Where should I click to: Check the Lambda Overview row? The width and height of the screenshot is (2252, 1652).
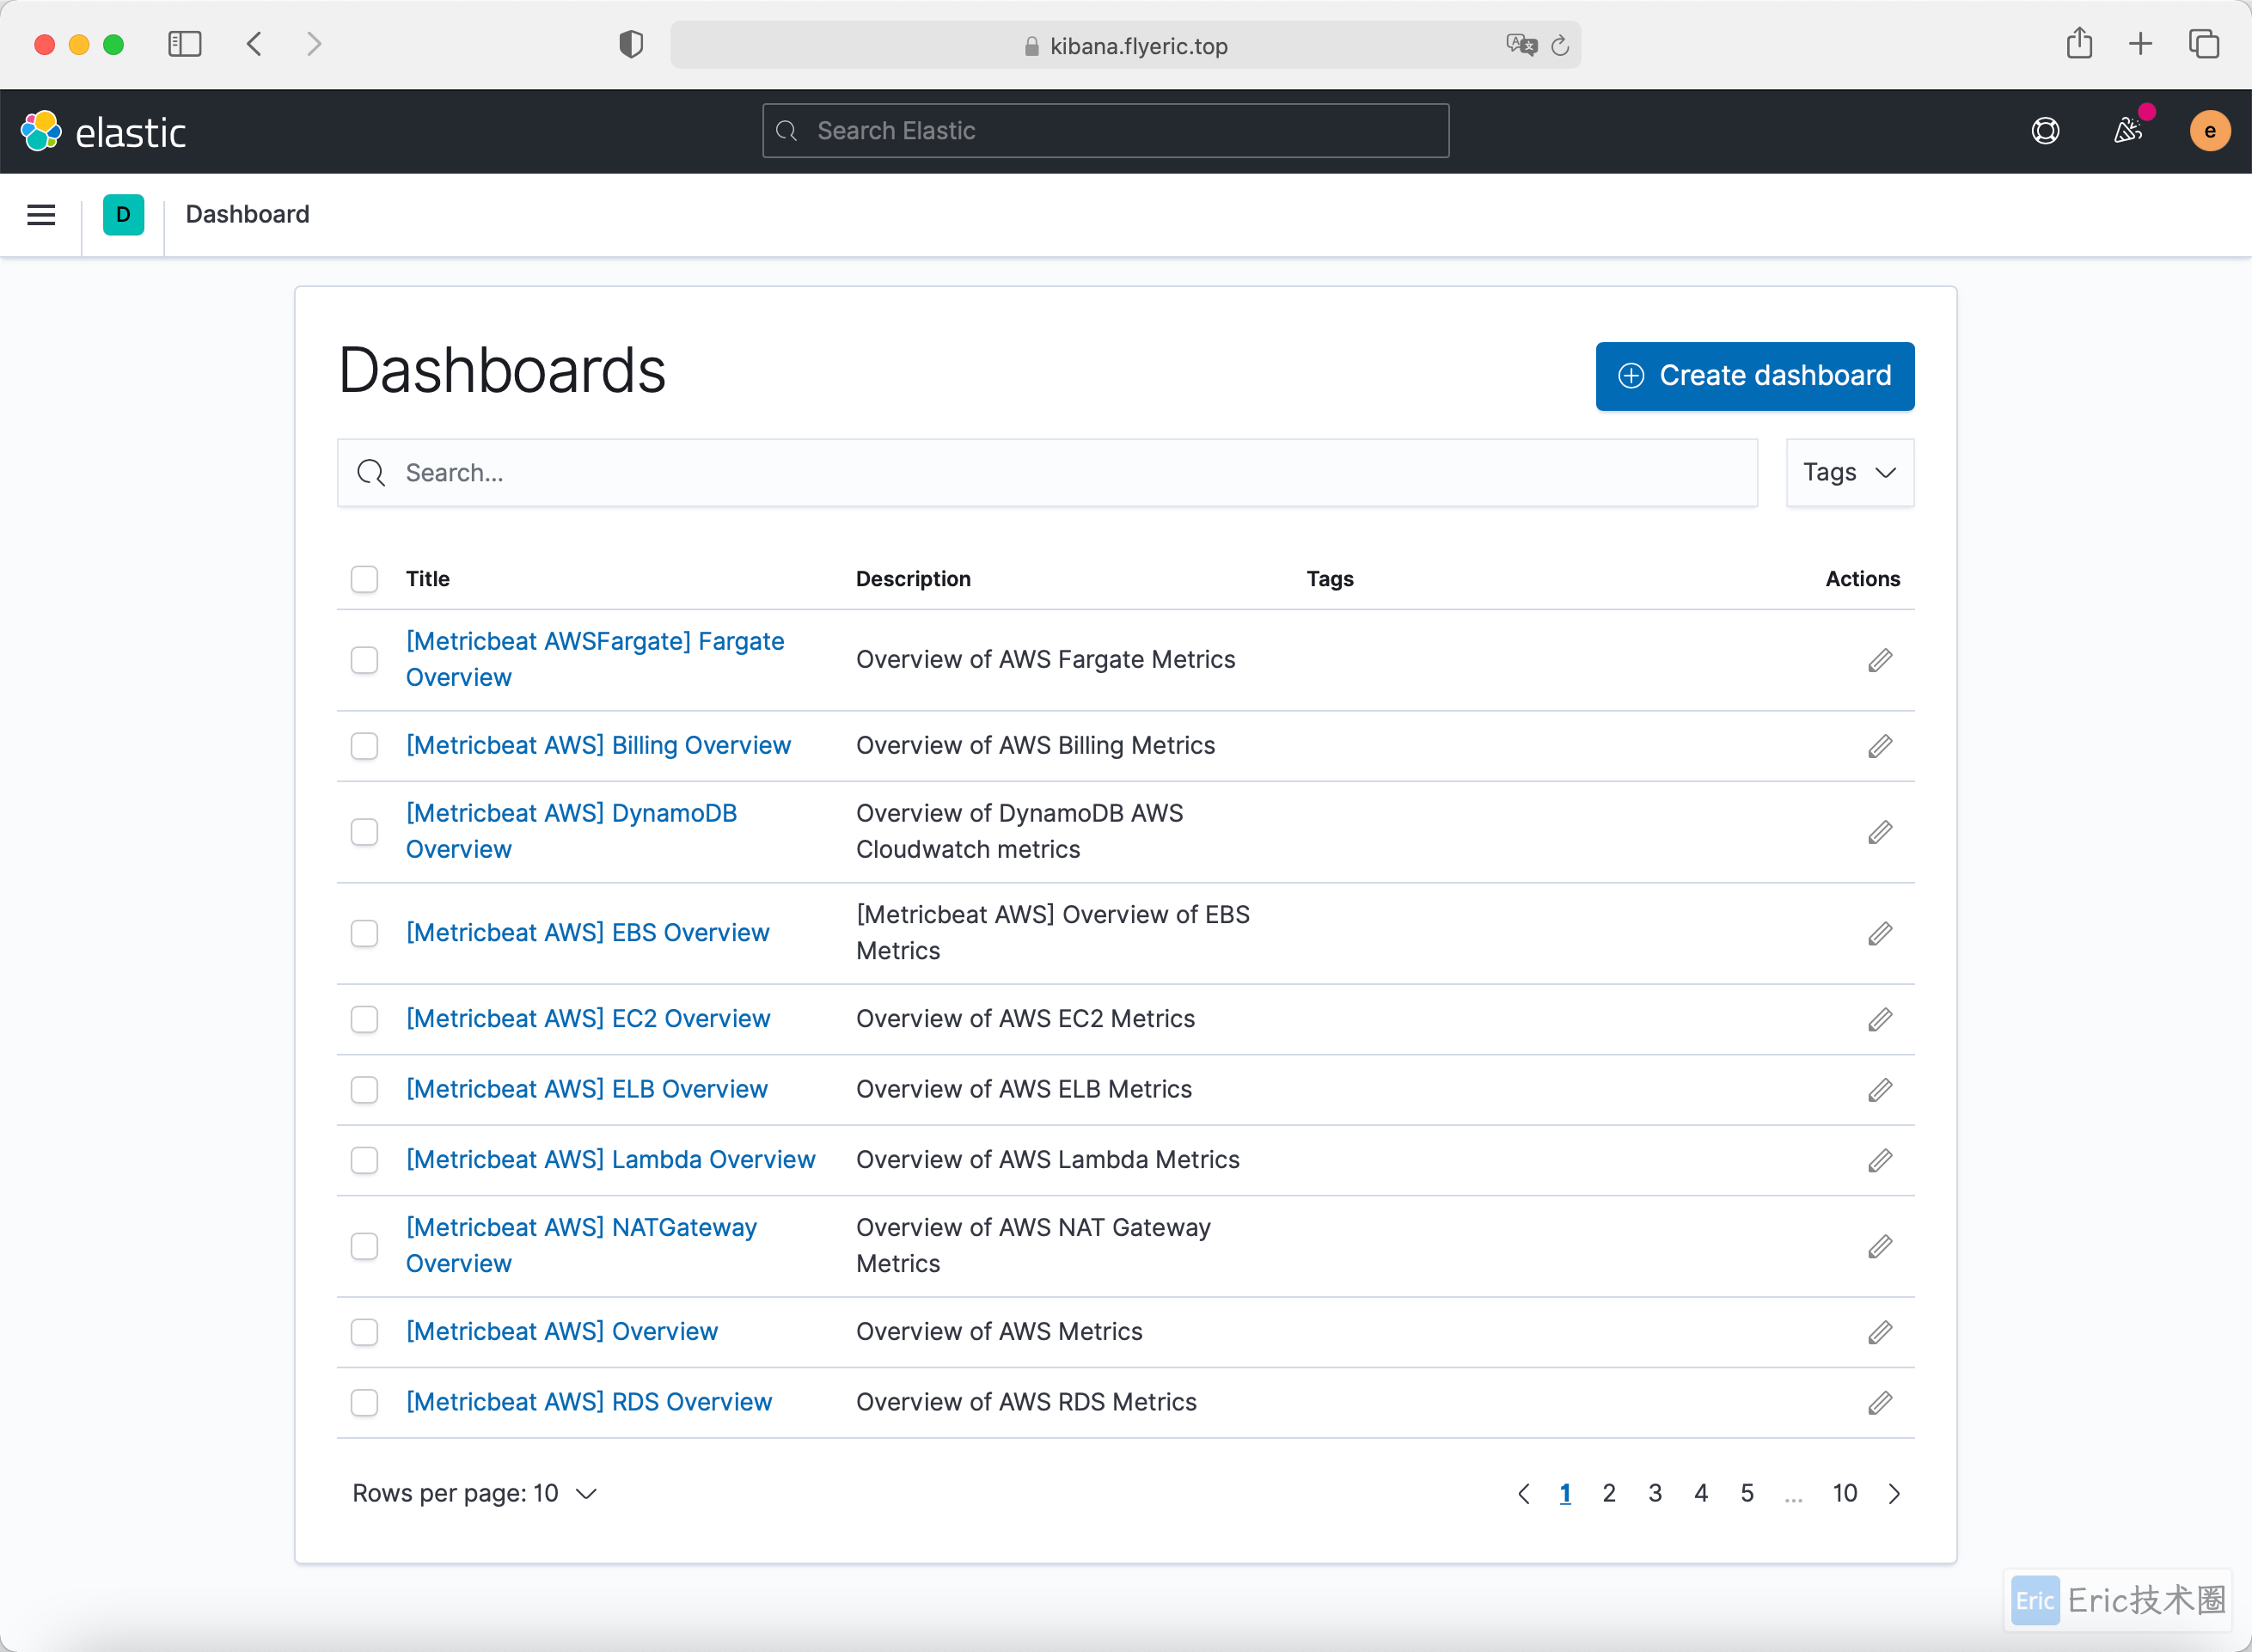pyautogui.click(x=364, y=1160)
